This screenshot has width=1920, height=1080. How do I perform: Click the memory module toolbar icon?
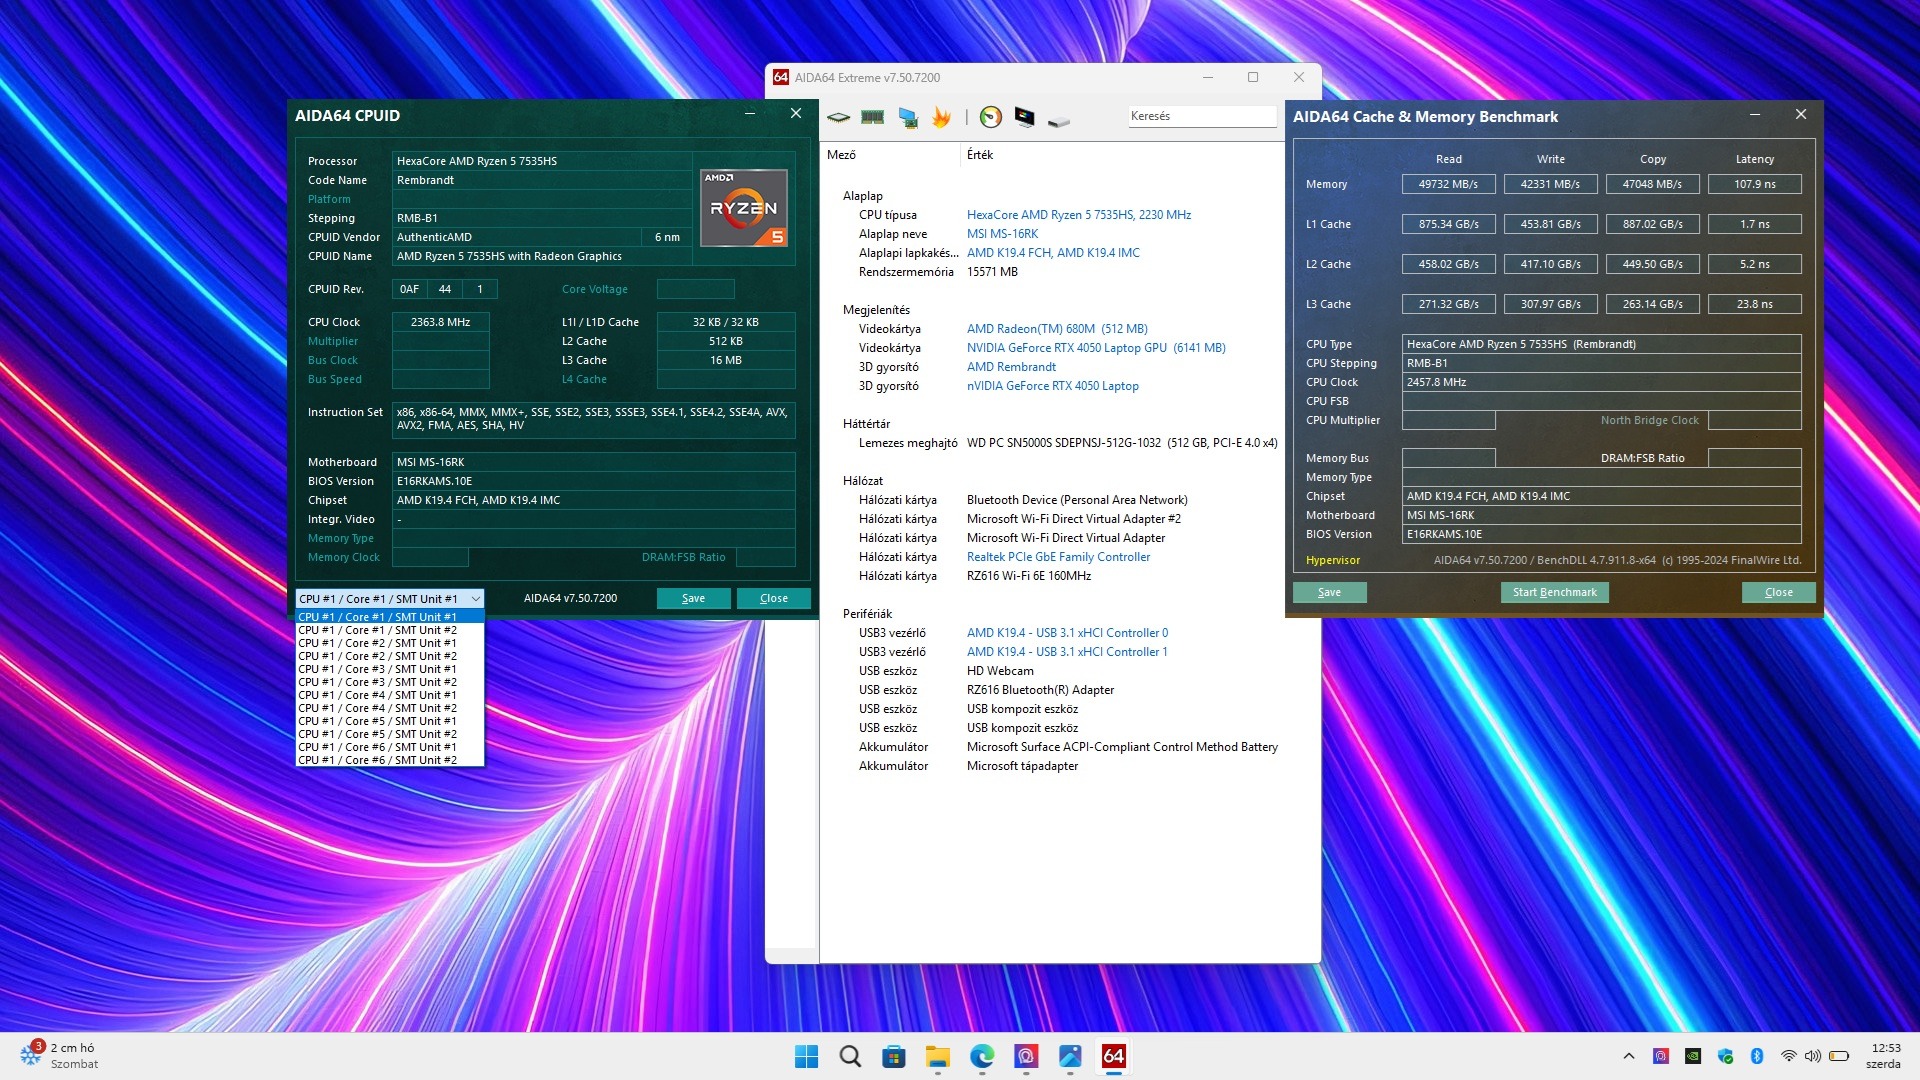(873, 118)
